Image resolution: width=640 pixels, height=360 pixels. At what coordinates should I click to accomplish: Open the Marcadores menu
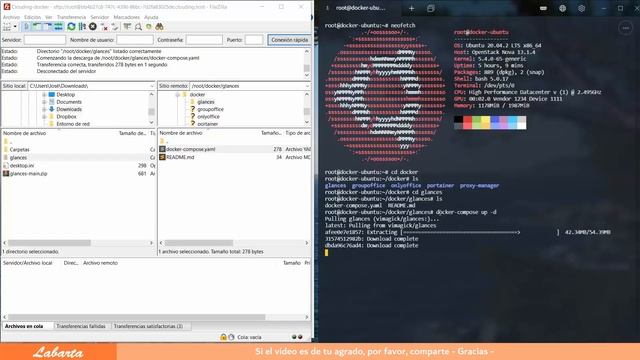126,17
